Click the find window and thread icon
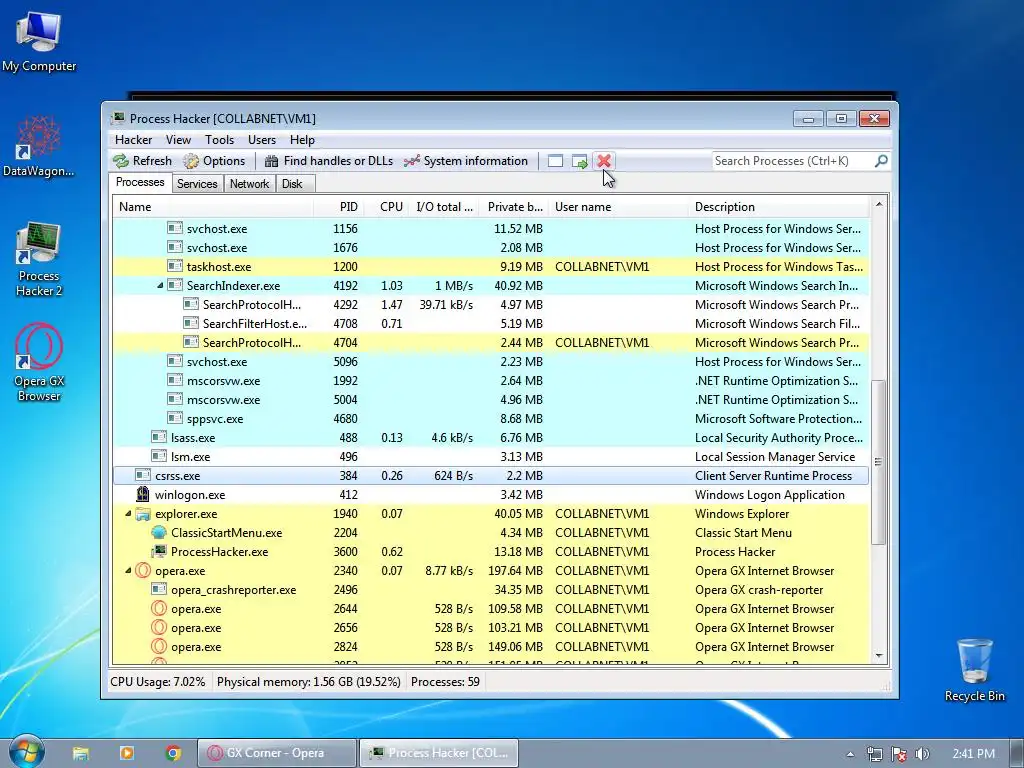This screenshot has height=768, width=1024. point(579,161)
